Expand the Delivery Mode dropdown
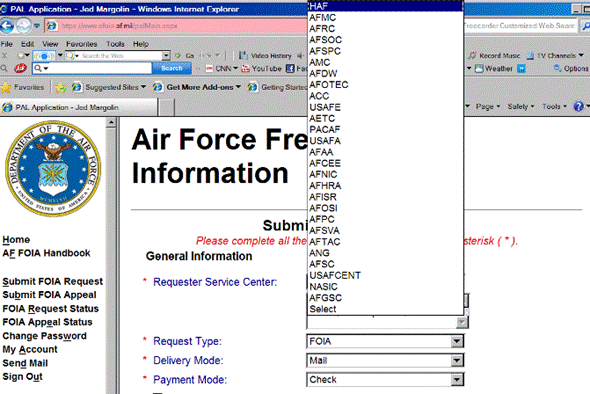This screenshot has height=394, width=590. pyautogui.click(x=457, y=361)
